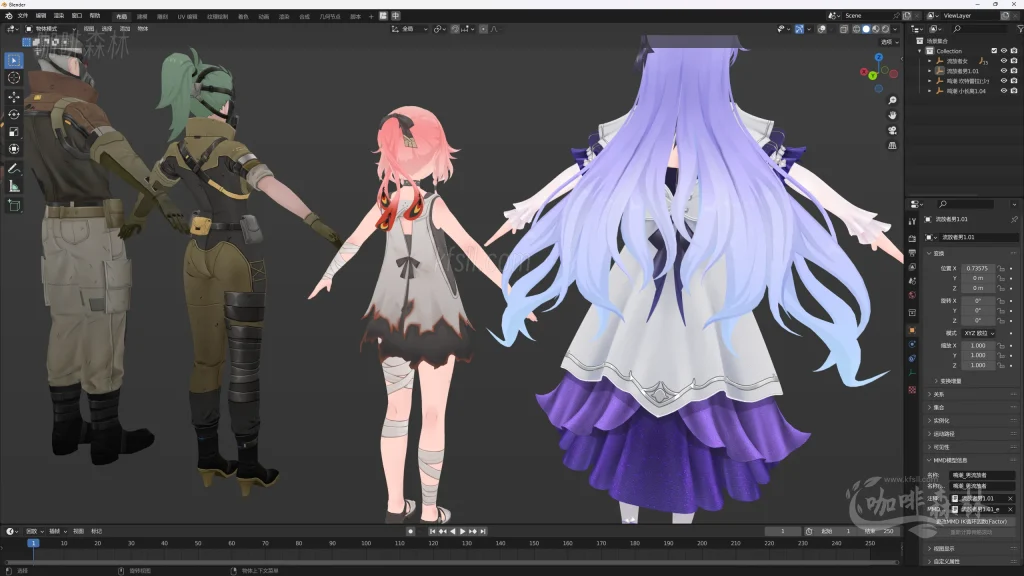Open the viewport 添加 (Add) menu
The height and width of the screenshot is (576, 1024).
coord(125,29)
